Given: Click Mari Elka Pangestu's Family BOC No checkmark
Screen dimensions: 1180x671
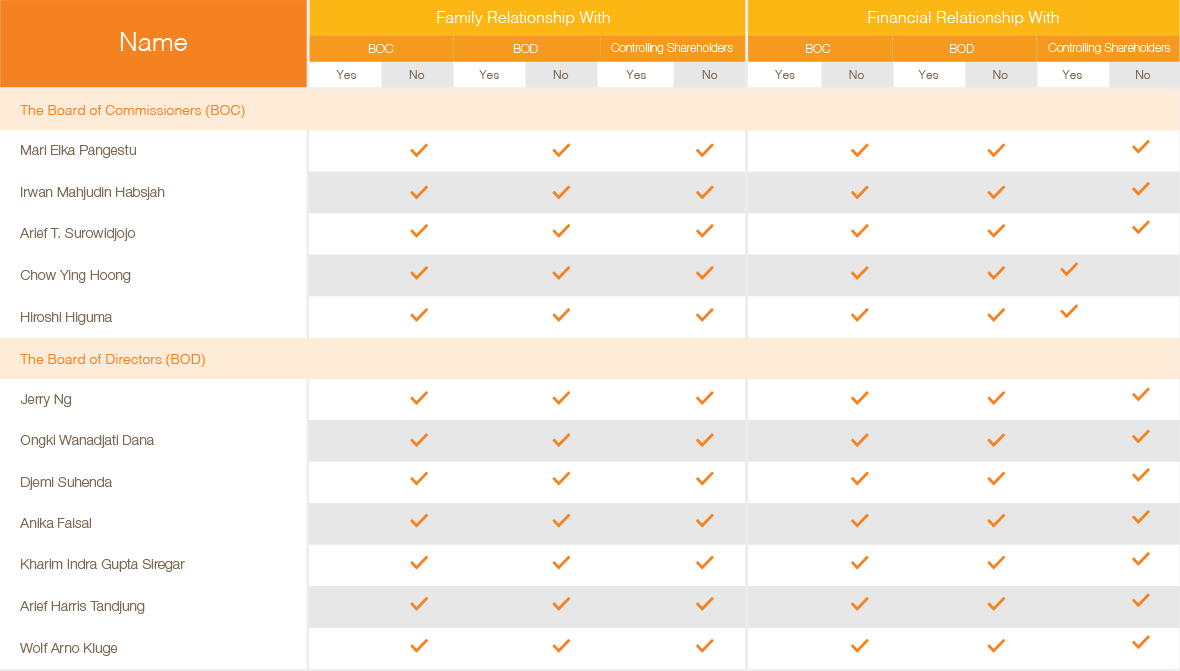Looking at the screenshot, I should pyautogui.click(x=419, y=150).
